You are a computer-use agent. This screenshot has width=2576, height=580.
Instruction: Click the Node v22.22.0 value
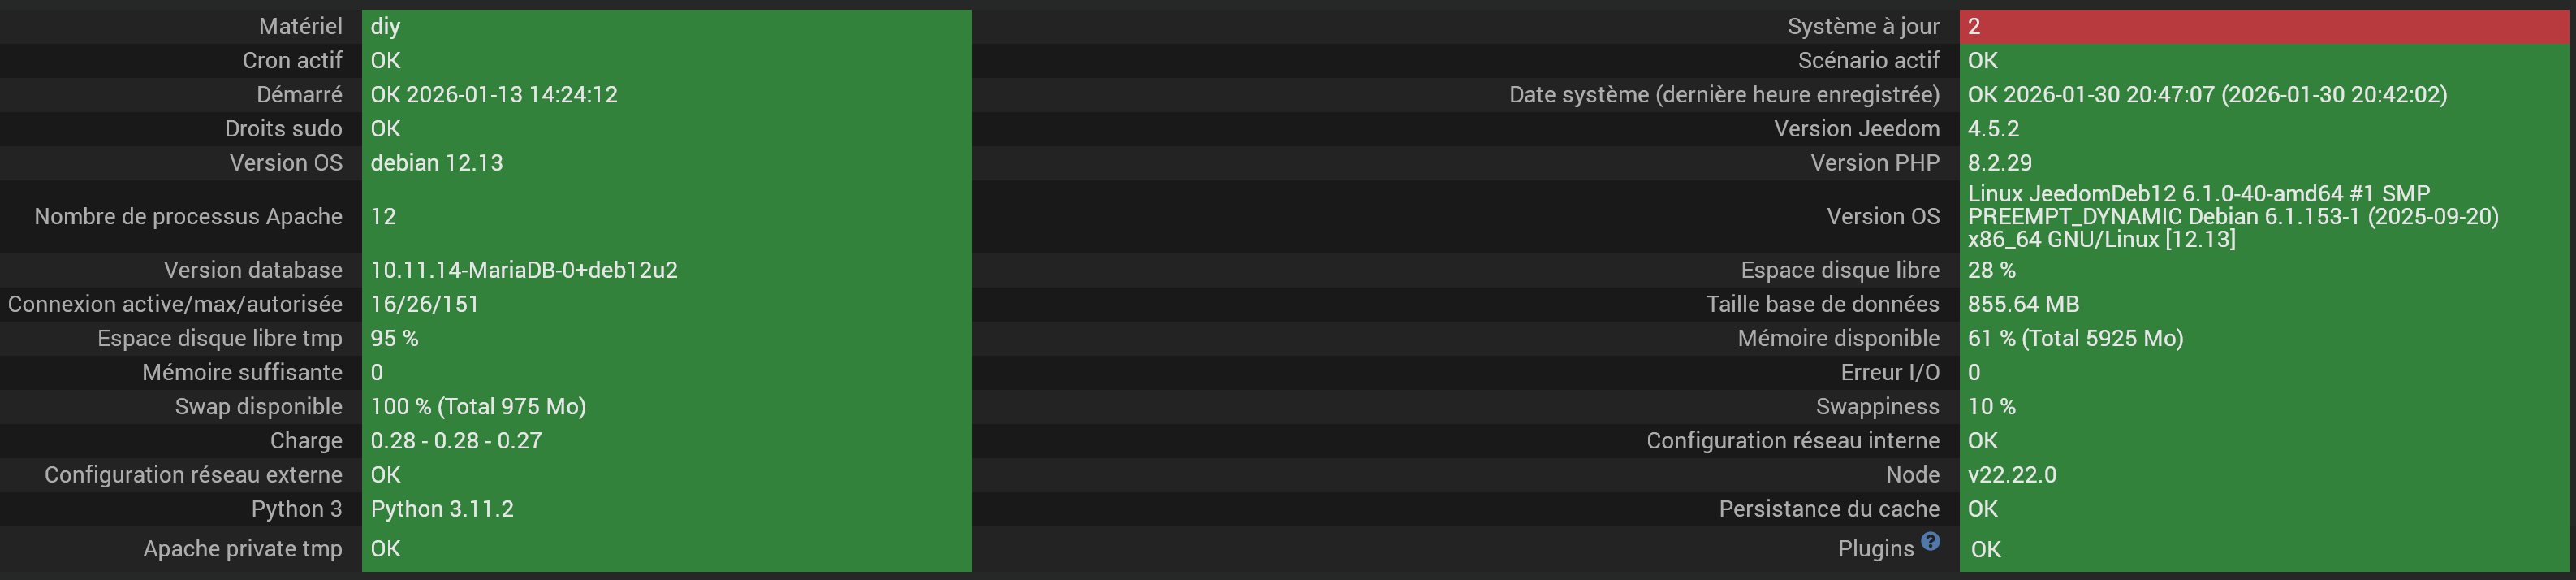pos(2012,475)
